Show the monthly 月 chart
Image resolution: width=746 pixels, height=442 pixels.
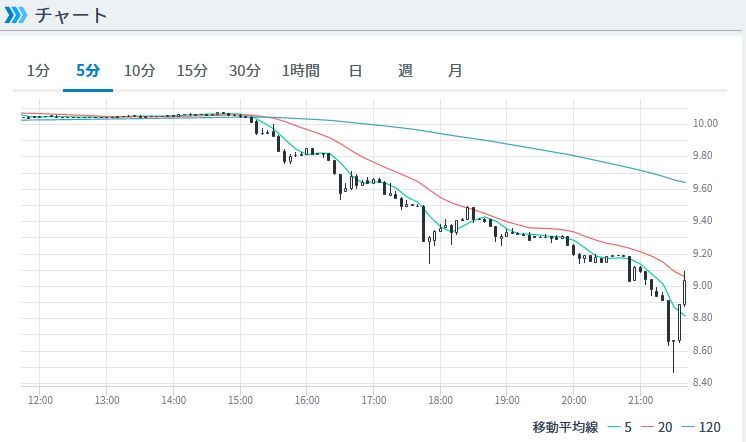coord(455,71)
